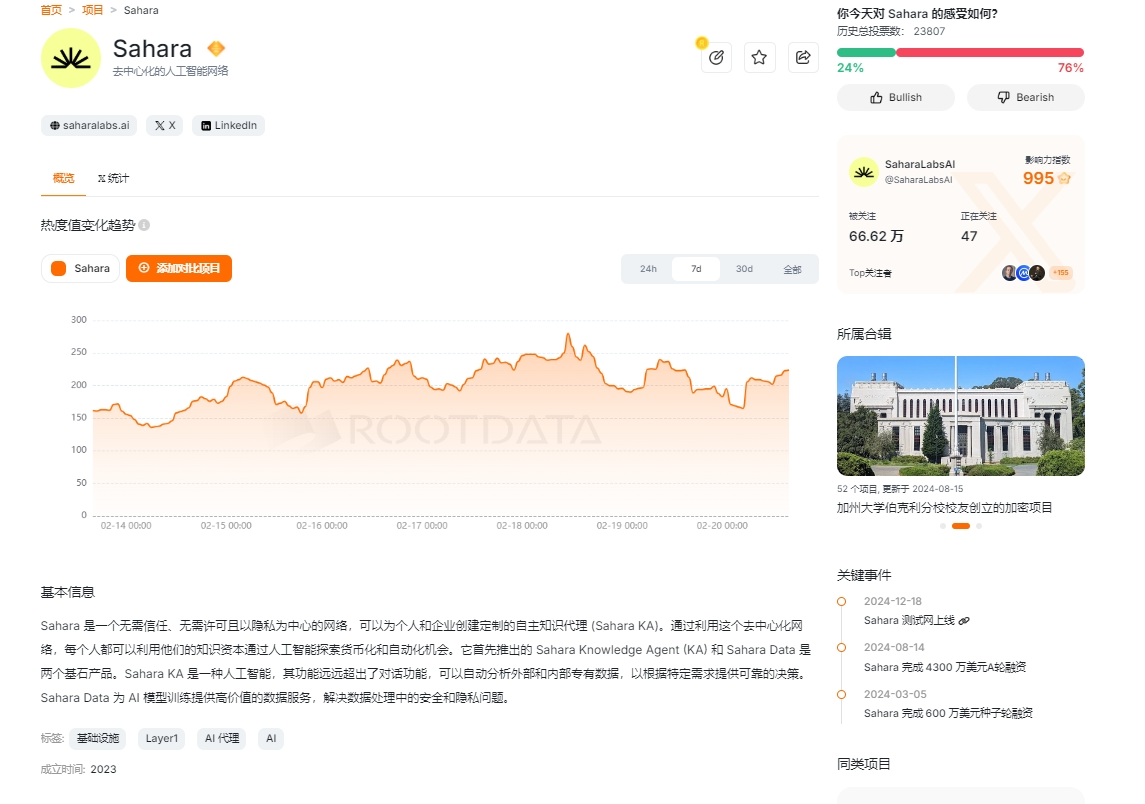Viewport: 1145px width, 804px height.
Task: Click the share icon button
Action: tap(803, 58)
